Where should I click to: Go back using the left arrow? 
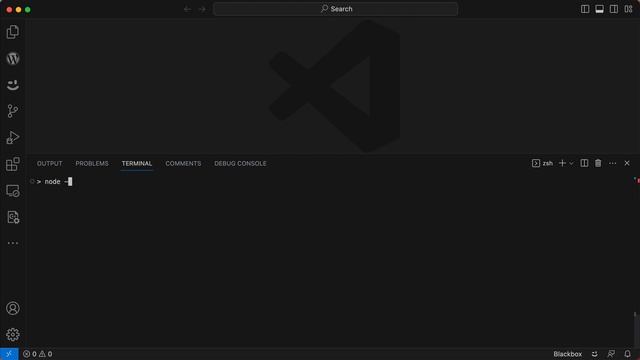pyautogui.click(x=187, y=9)
